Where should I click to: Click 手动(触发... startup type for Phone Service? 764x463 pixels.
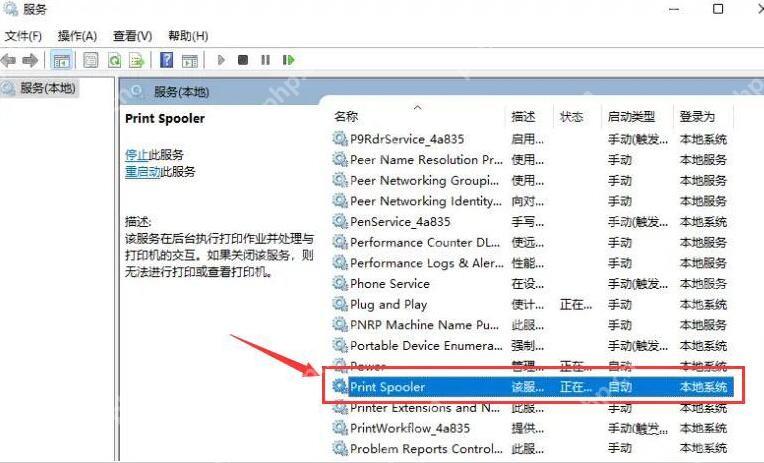638,284
